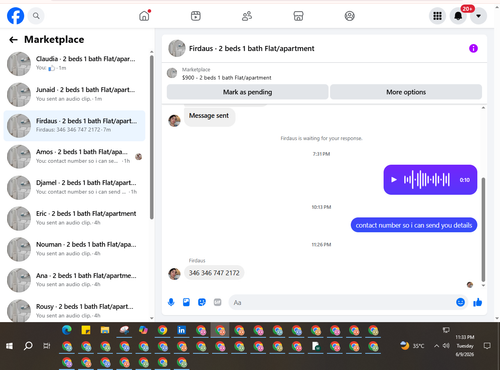Open the sticker picker icon
Image resolution: width=500 pixels, height=370 pixels.
(202, 302)
